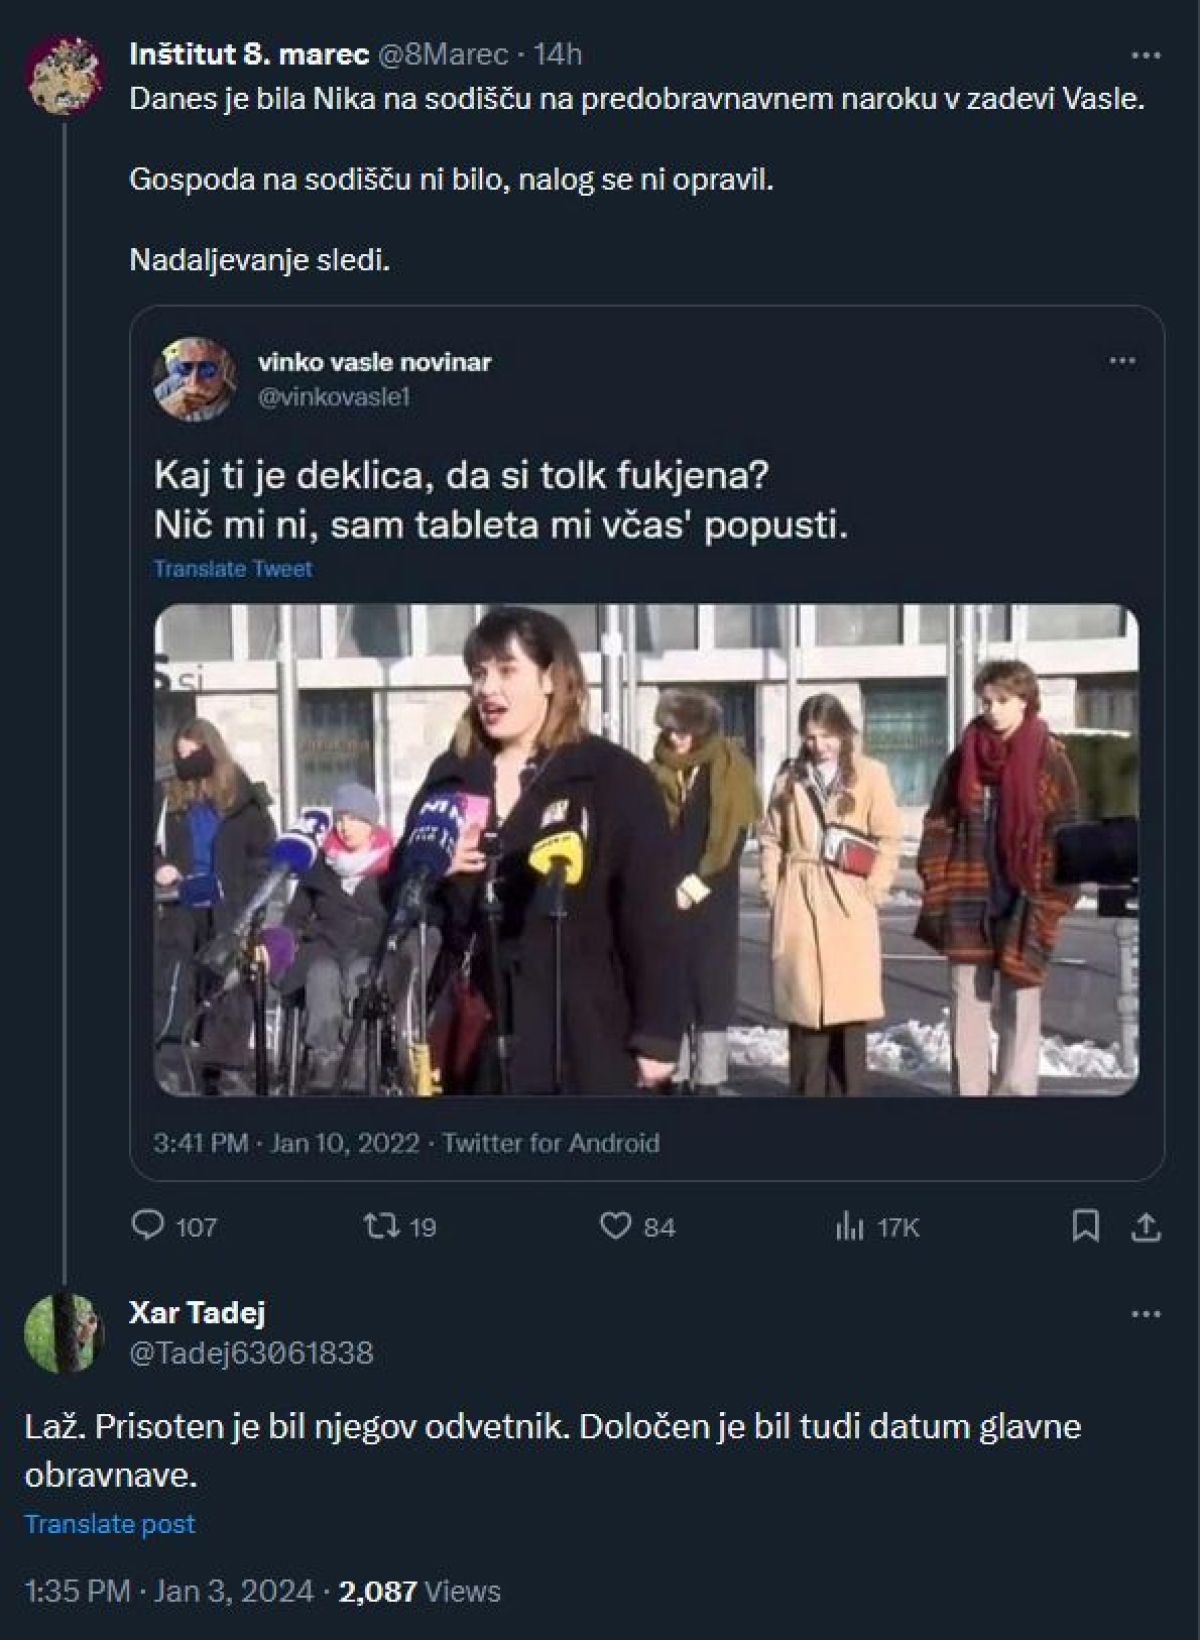The width and height of the screenshot is (1200, 1640).
Task: Open more options for Inštitut 8. marec tweet
Action: coord(1144,54)
